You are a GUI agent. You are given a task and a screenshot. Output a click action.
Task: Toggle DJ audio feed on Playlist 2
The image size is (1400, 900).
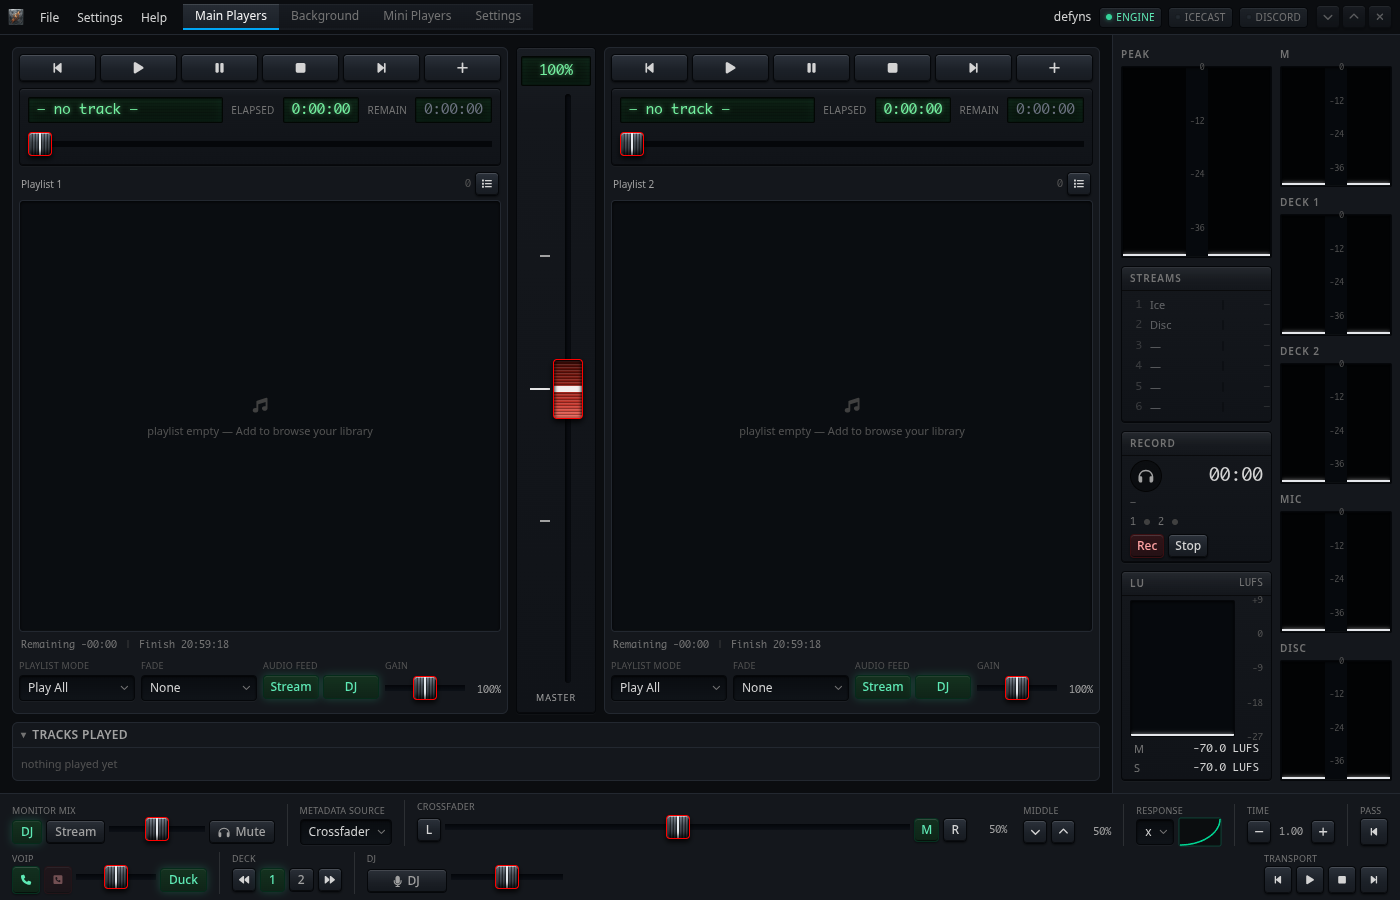click(x=943, y=687)
